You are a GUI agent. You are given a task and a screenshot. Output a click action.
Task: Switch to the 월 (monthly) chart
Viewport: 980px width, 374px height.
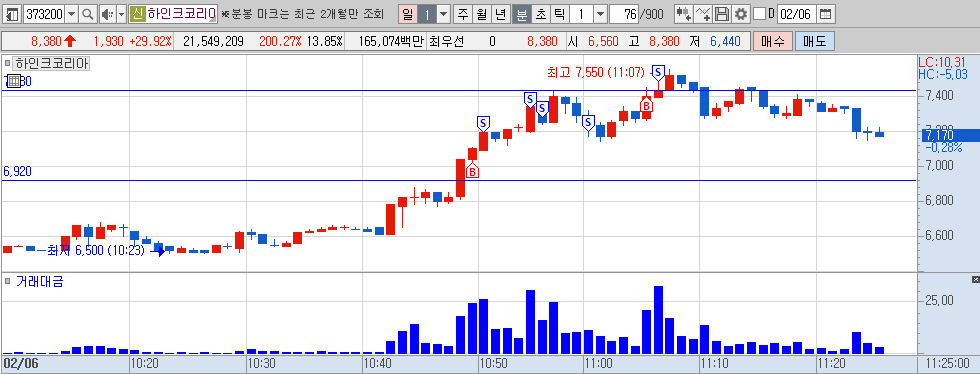481,13
